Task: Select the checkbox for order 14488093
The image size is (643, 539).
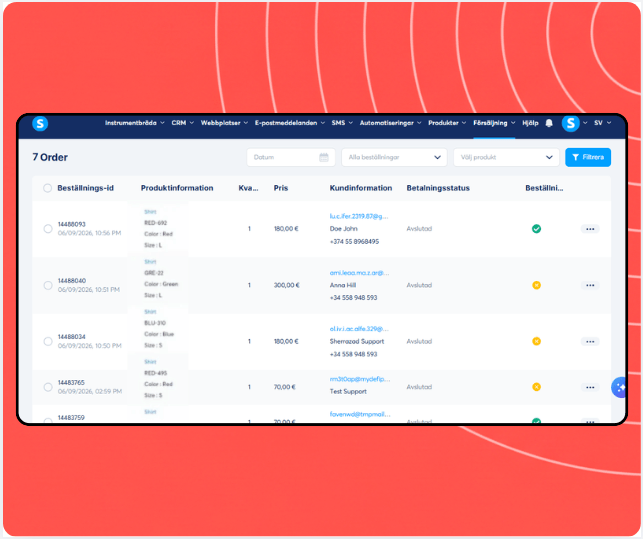Action: click(48, 229)
